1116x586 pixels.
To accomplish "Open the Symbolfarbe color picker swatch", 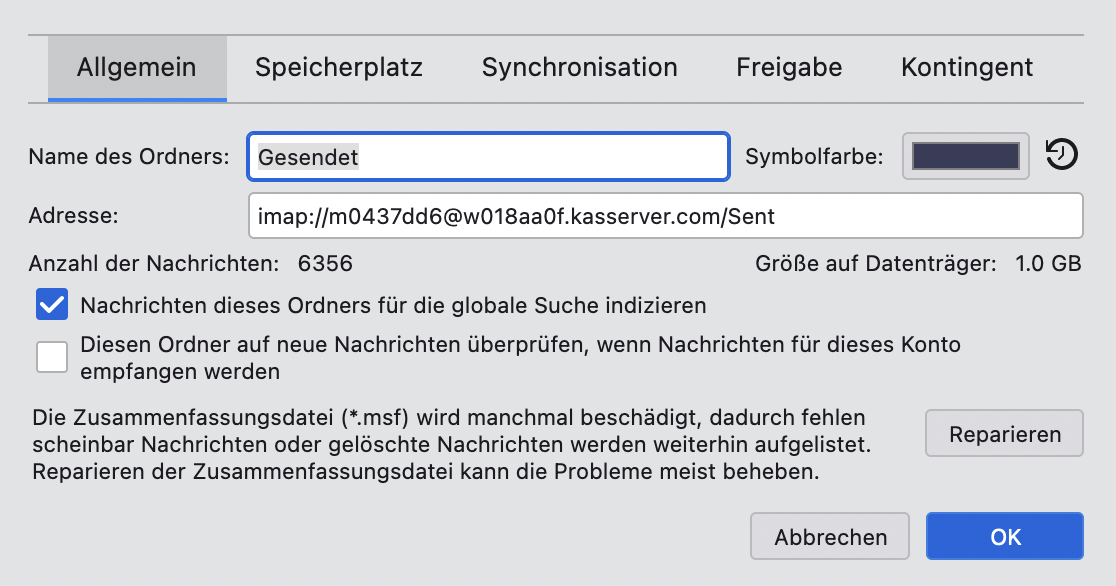I will [x=965, y=156].
